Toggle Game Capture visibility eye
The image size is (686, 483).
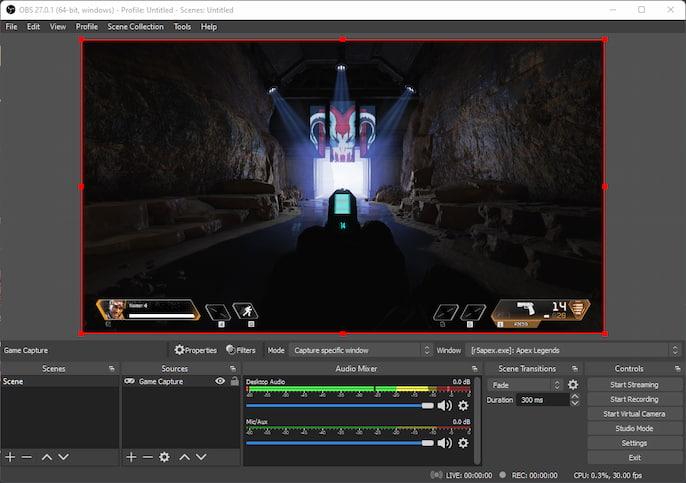(220, 381)
